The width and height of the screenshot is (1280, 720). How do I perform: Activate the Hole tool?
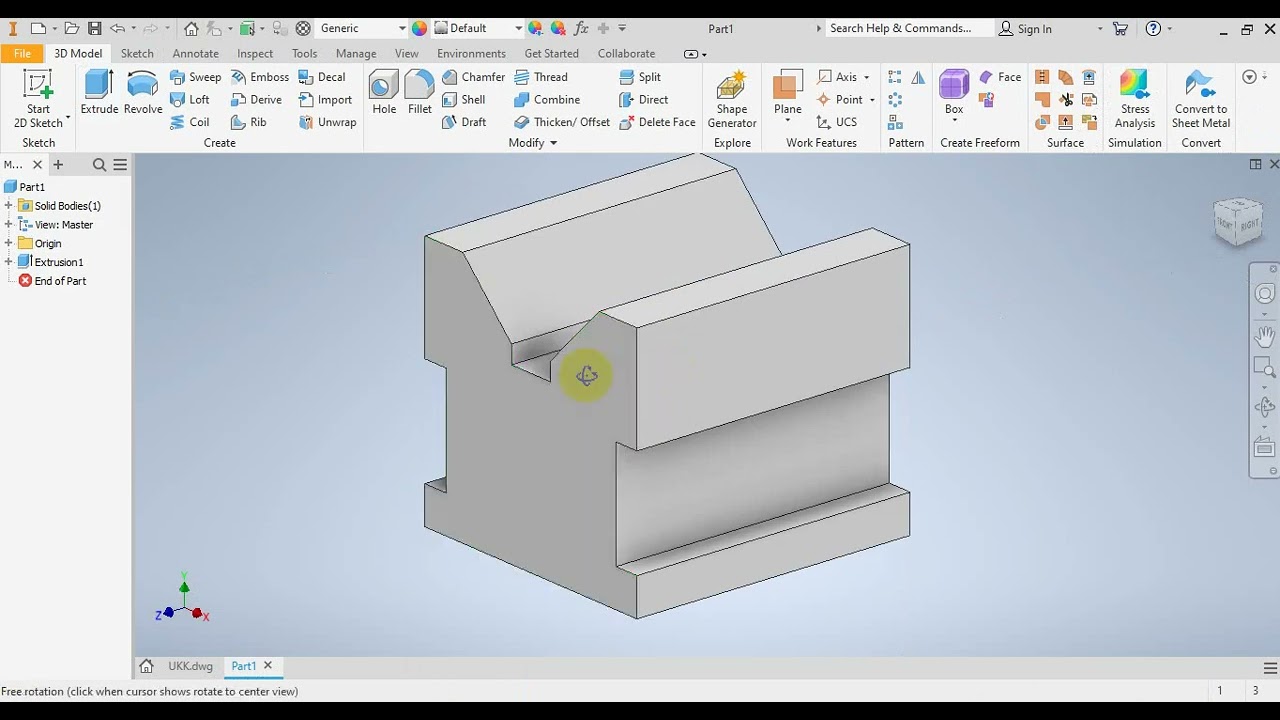pyautogui.click(x=384, y=93)
